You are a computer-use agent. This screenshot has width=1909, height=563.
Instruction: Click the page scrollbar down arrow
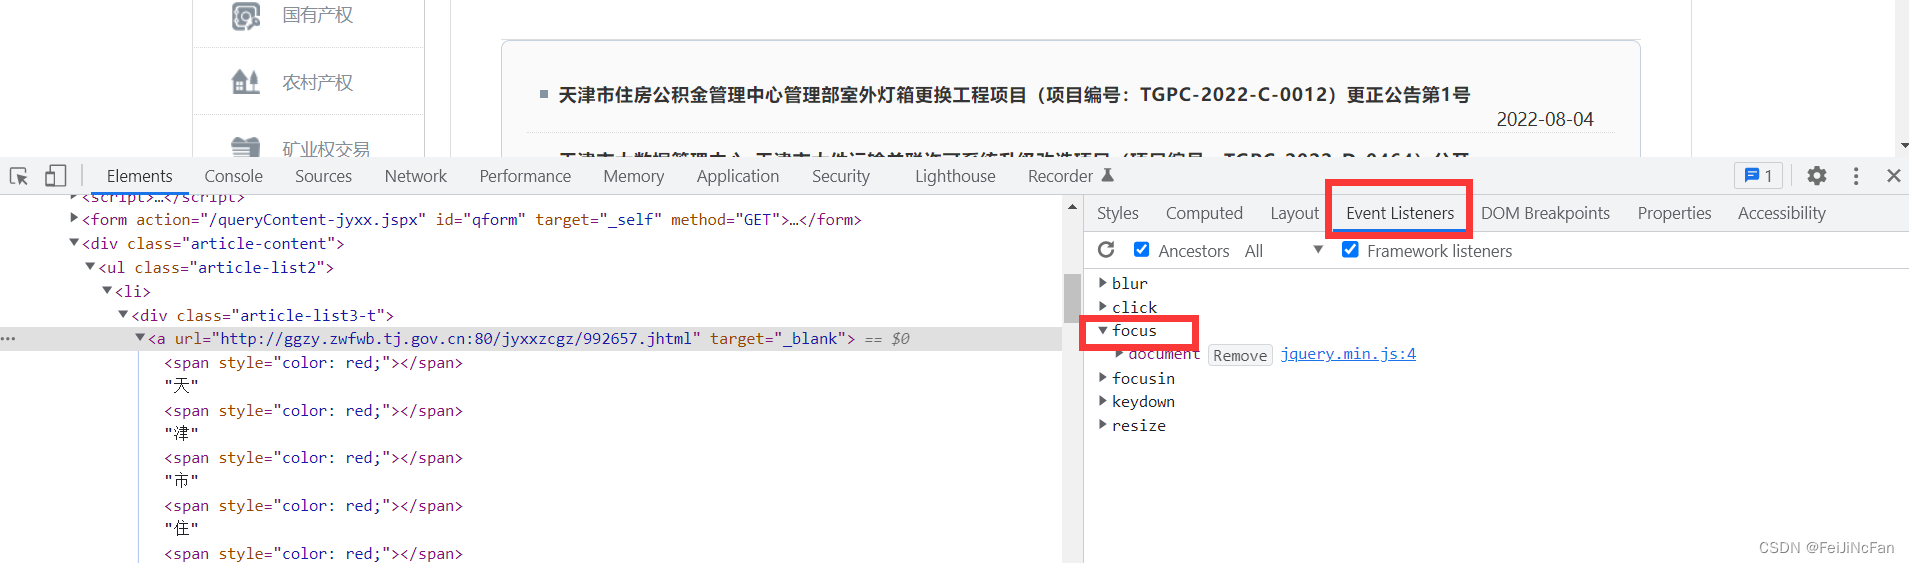[1903, 146]
